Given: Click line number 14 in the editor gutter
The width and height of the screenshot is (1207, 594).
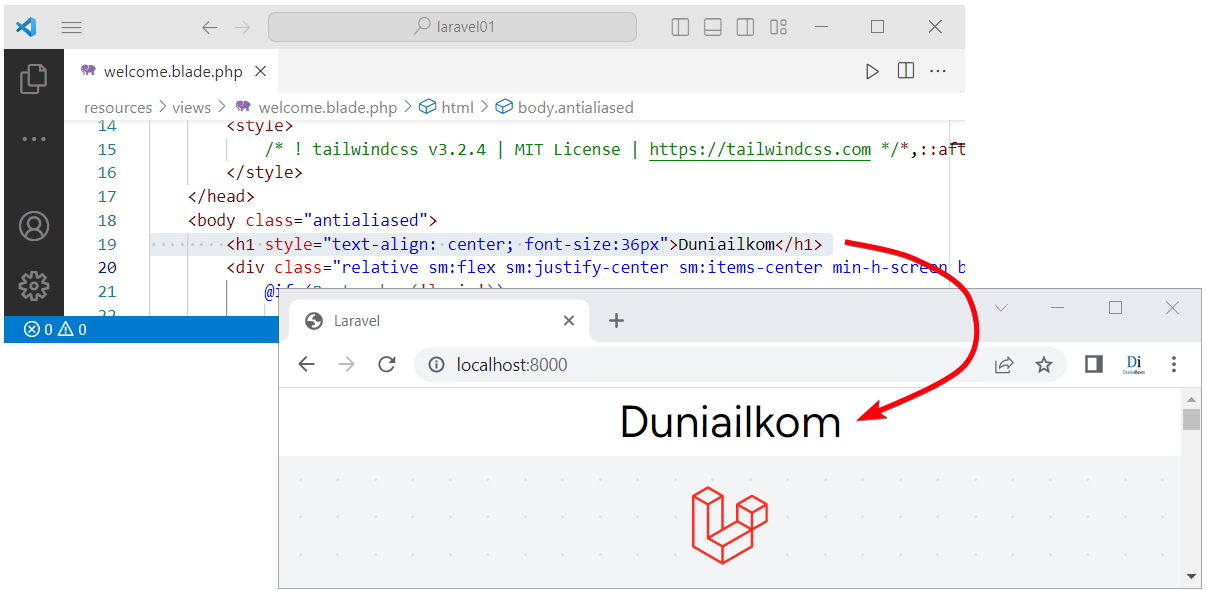Looking at the screenshot, I should click(x=106, y=125).
